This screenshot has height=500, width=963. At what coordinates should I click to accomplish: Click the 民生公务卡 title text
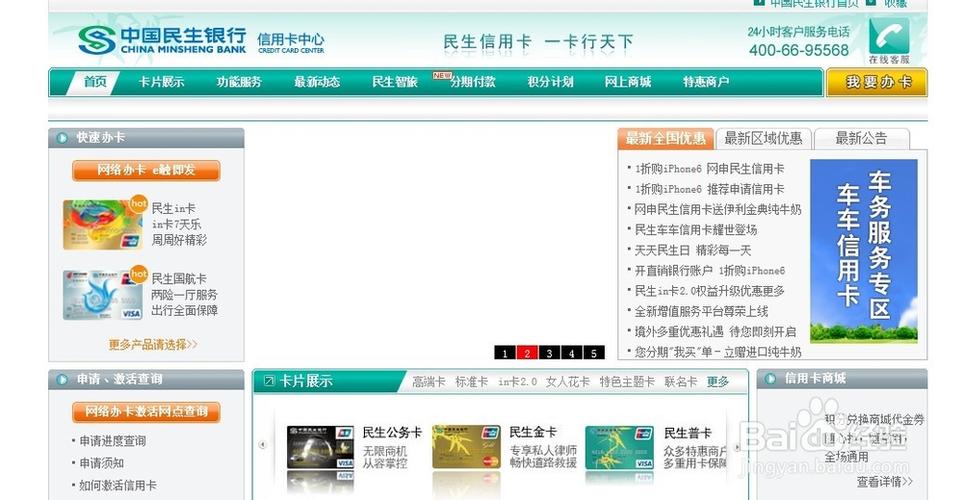pyautogui.click(x=392, y=432)
